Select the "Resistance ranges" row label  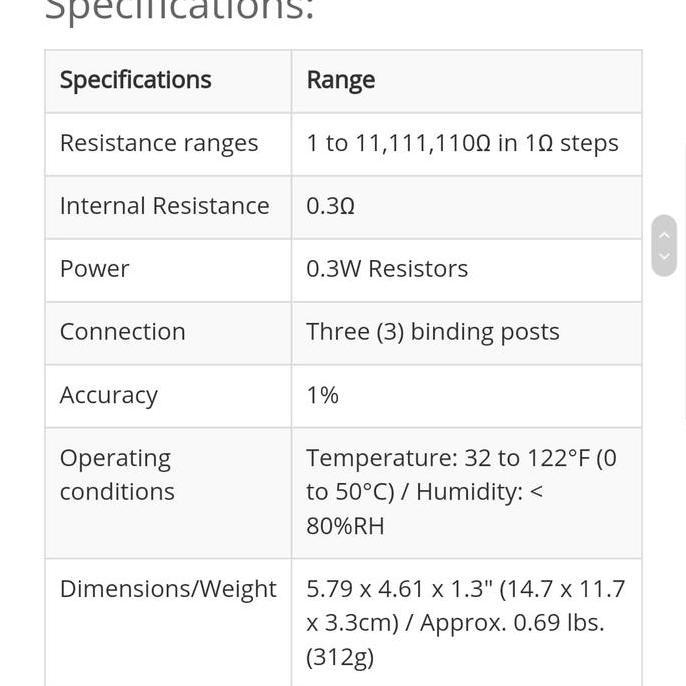tap(159, 143)
